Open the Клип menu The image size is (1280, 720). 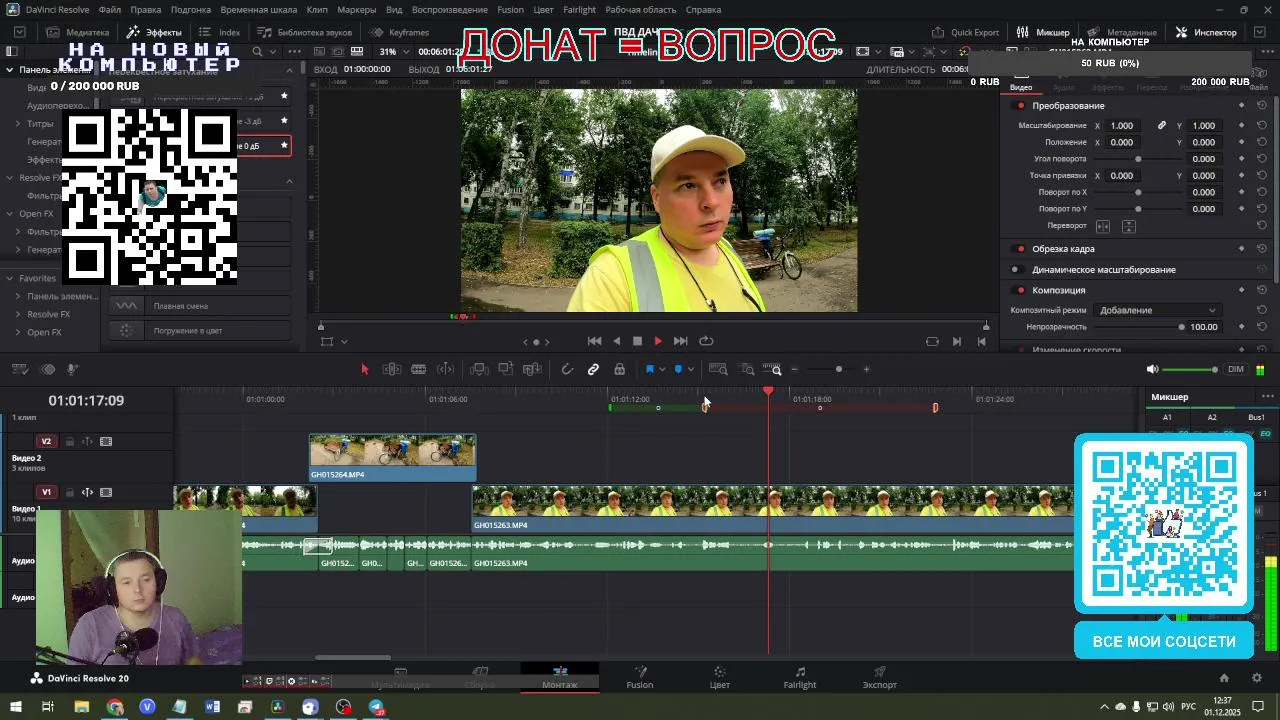[x=317, y=10]
